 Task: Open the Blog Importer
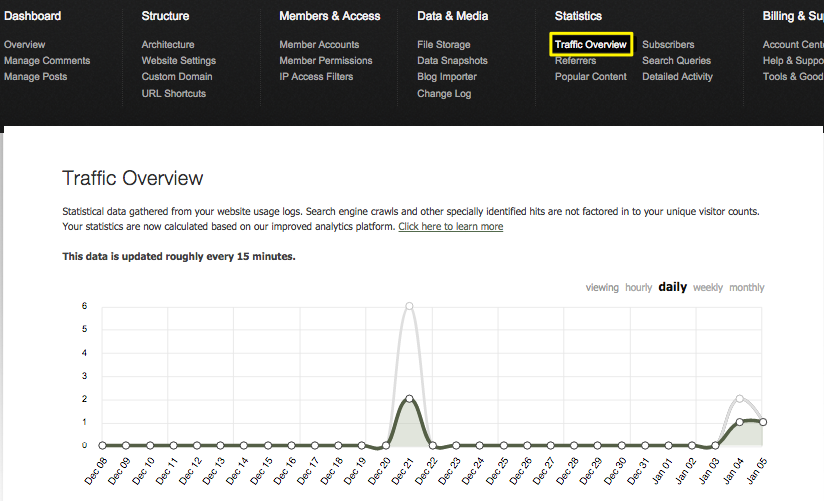[447, 77]
